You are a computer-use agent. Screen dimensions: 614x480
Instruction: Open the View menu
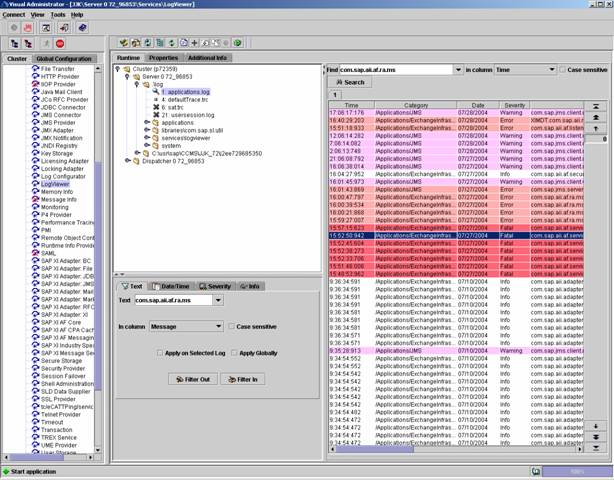38,15
